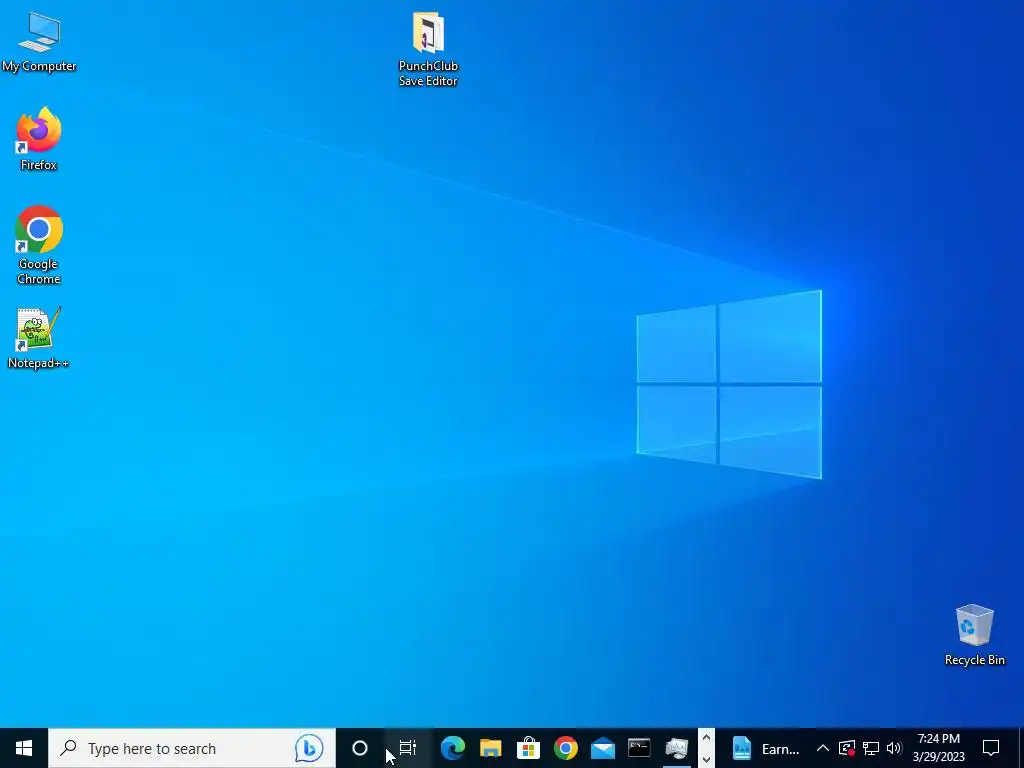Viewport: 1024px width, 768px height.
Task: Open the Windows Start menu
Action: [x=24, y=748]
